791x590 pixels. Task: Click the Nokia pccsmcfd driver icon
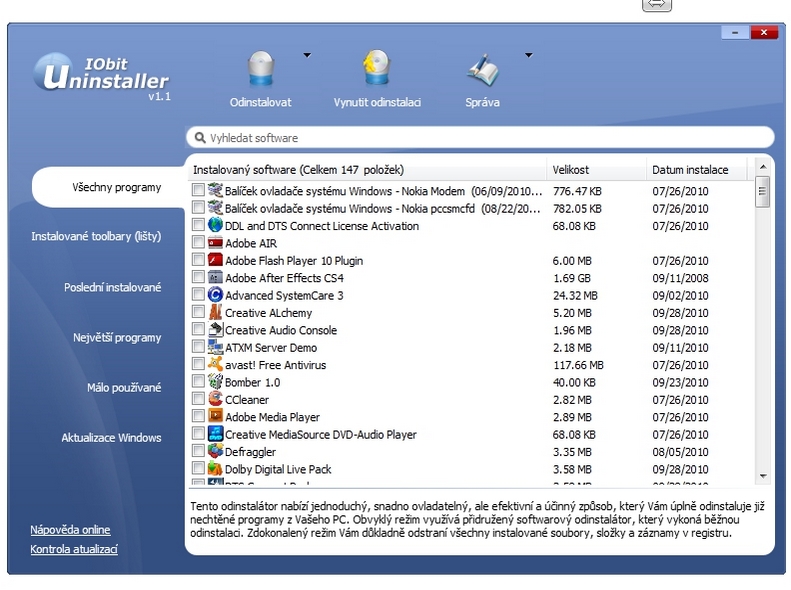pos(215,208)
